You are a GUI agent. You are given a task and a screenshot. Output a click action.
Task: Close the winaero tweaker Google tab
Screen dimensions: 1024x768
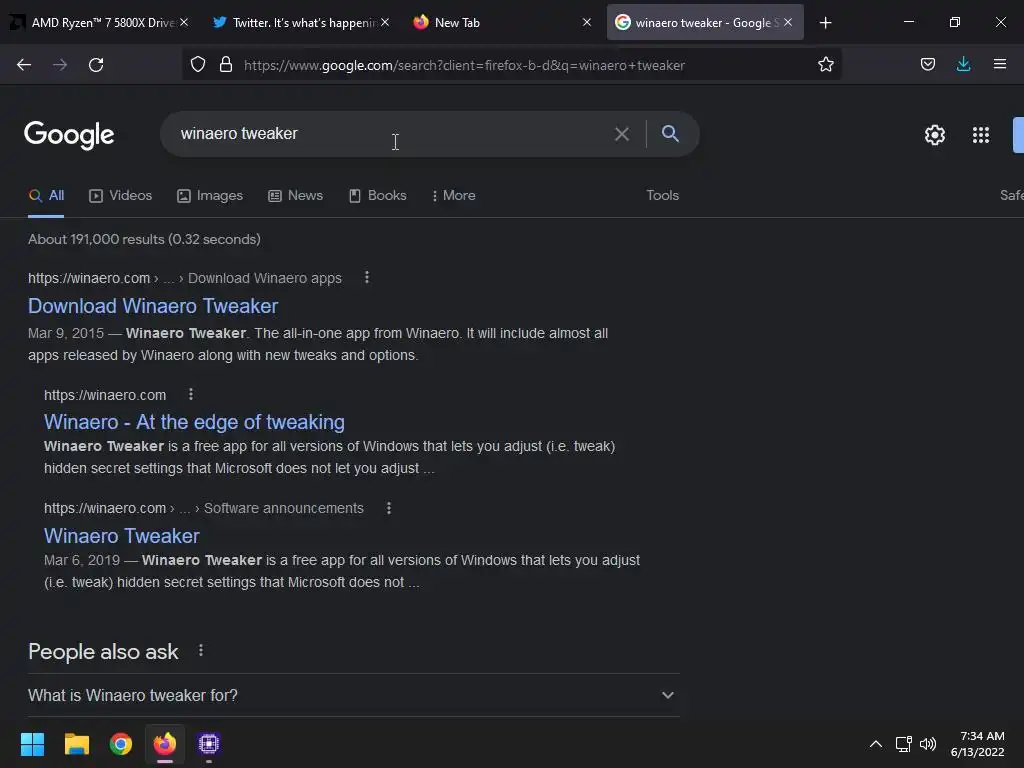tap(788, 23)
